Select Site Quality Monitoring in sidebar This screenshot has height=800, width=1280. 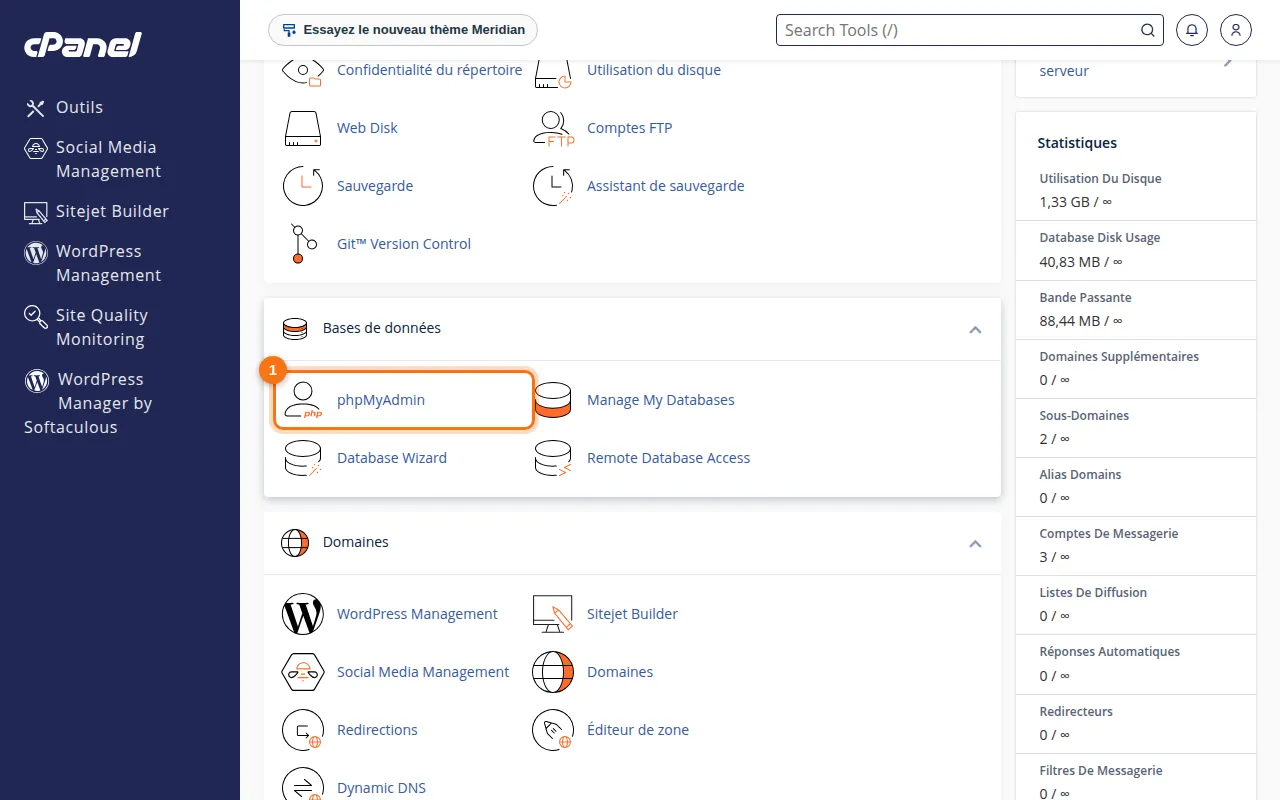pyautogui.click(x=86, y=327)
